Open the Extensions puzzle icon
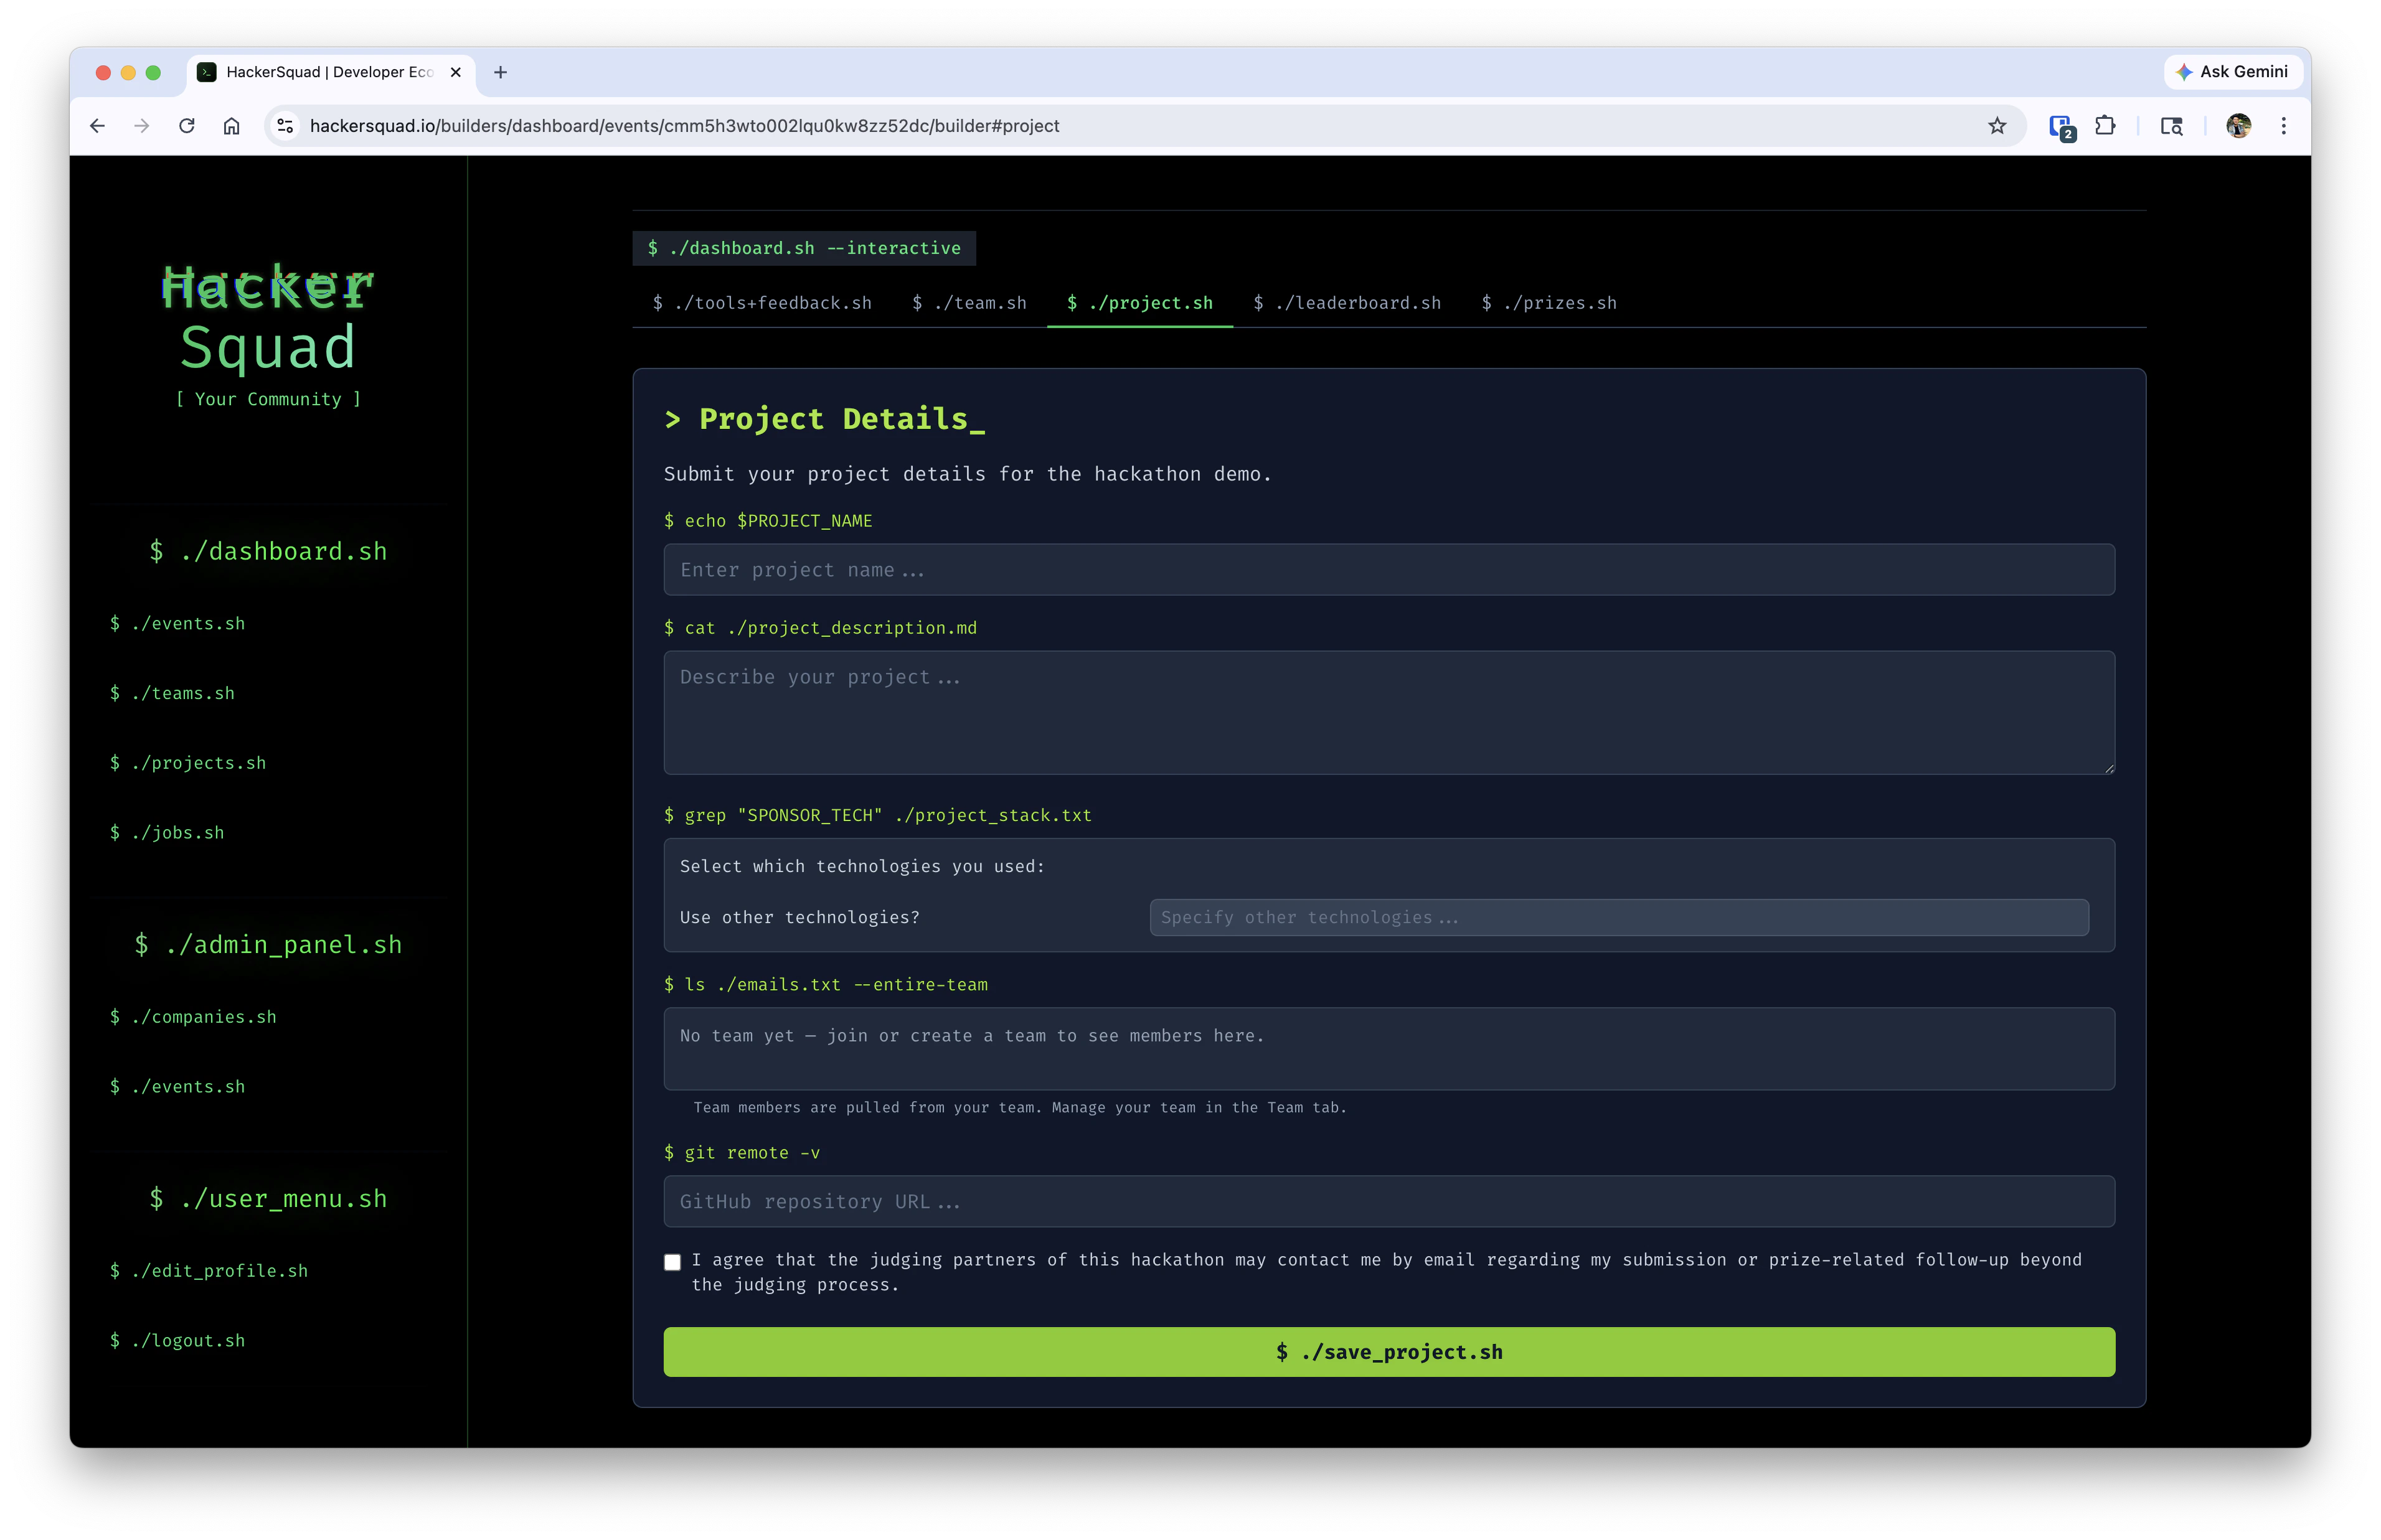This screenshot has width=2381, height=1540. pos(2106,126)
